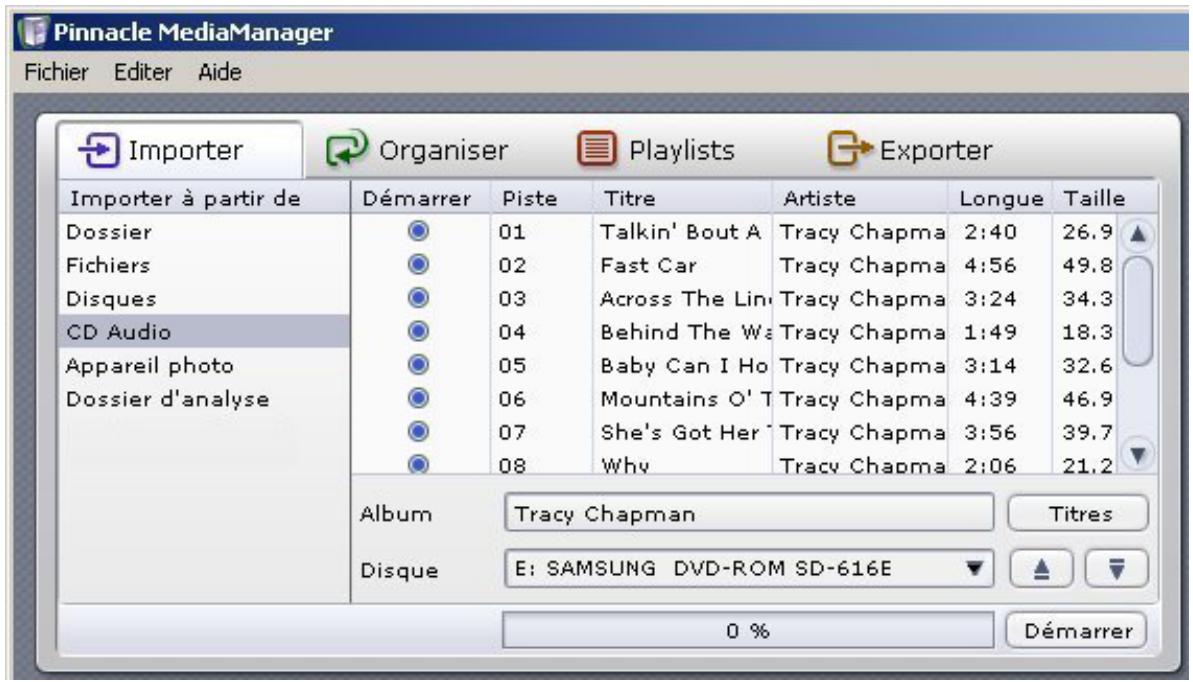Toggle import selection for track 02 Fast Car
The image size is (1193, 682).
coord(418,264)
